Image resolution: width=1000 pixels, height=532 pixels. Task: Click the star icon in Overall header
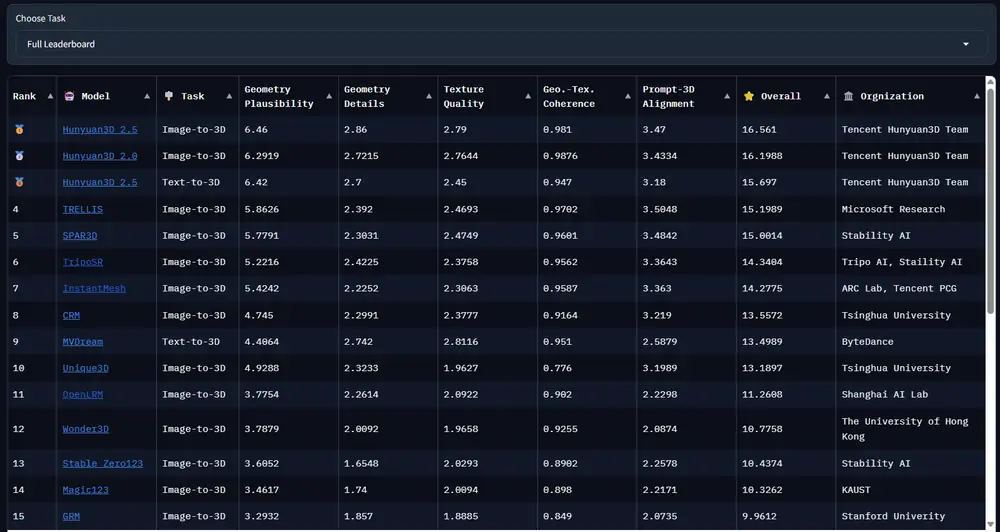749,97
